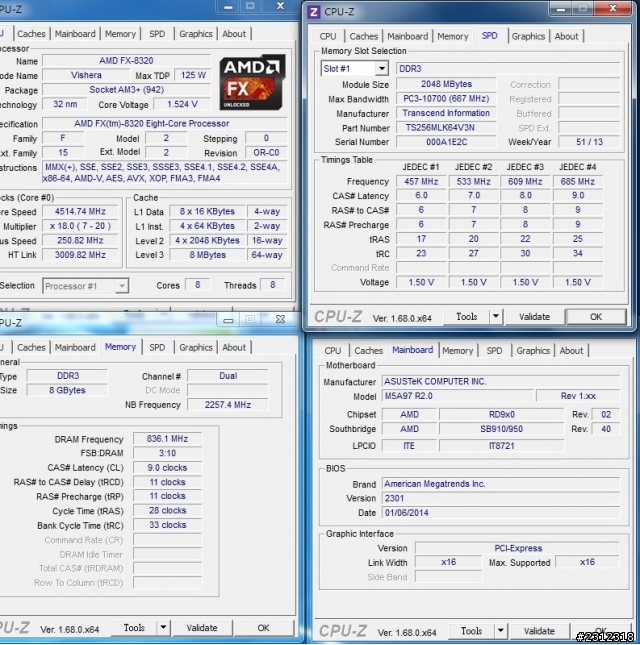640x645 pixels.
Task: Open CPU tab in the motherboard window
Action: click(333, 350)
